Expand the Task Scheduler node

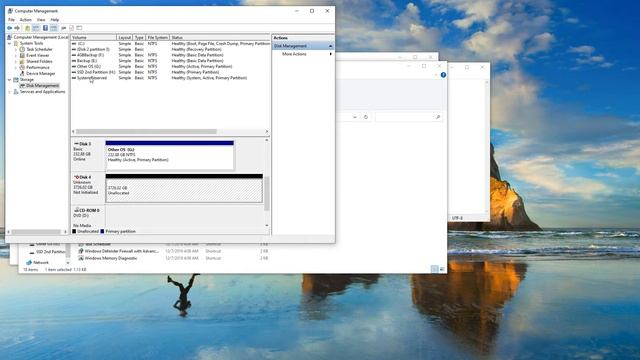coord(16,49)
